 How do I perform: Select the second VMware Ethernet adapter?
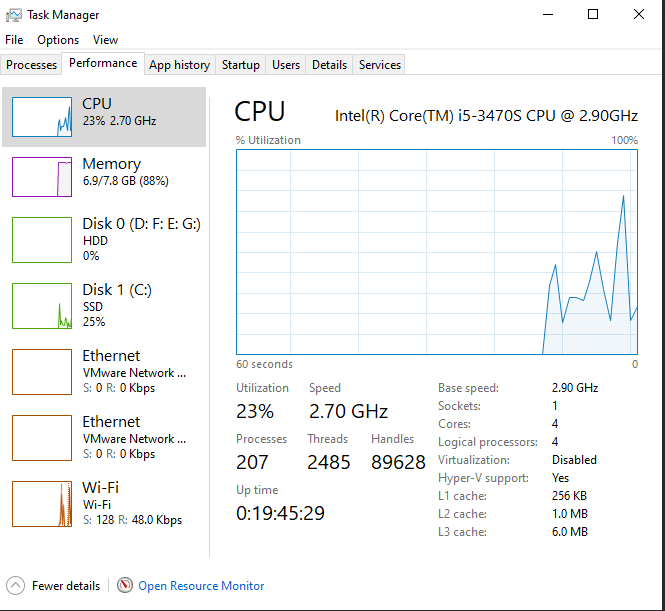pos(42,438)
